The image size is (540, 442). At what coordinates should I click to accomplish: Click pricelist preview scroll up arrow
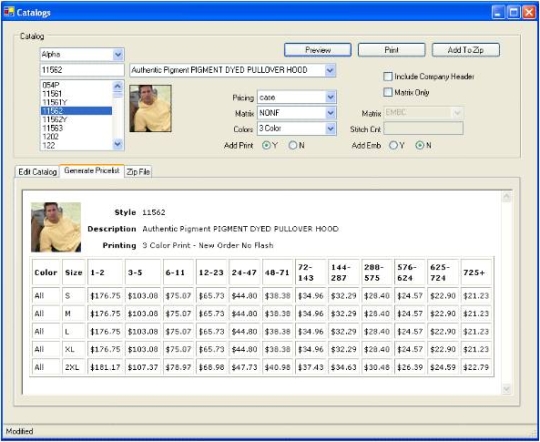click(507, 197)
